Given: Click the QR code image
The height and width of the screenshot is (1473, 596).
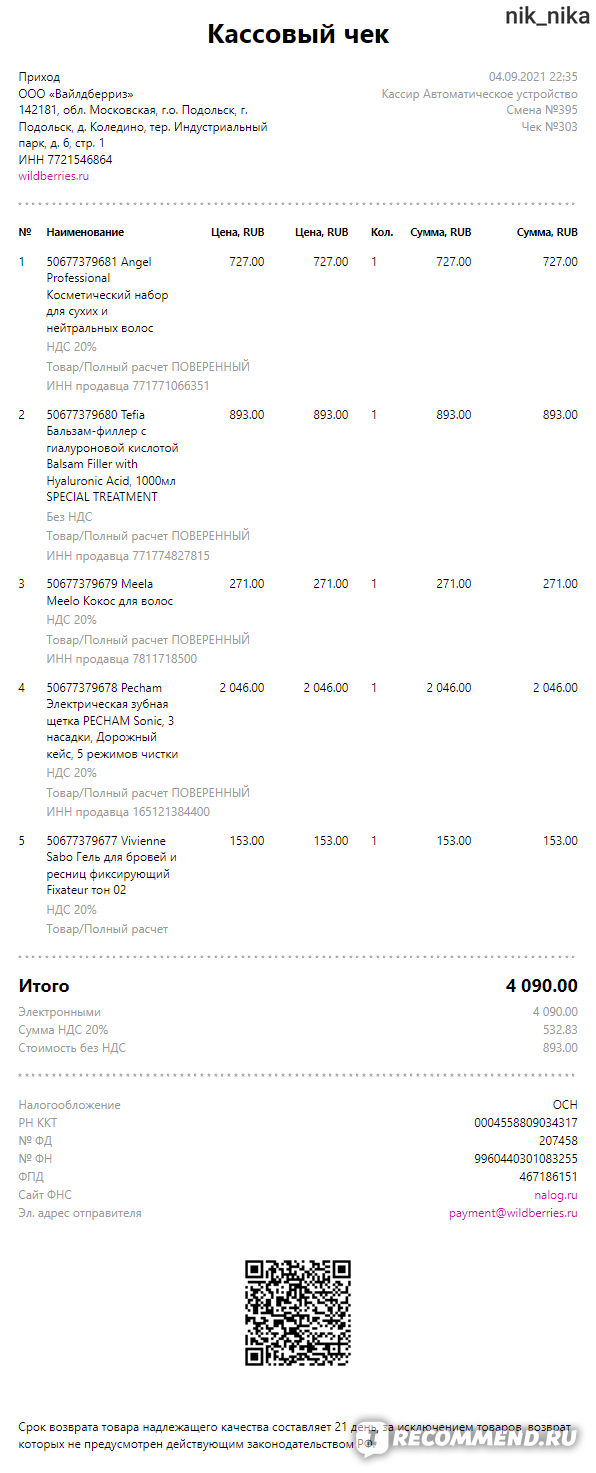Looking at the screenshot, I should click(298, 1313).
